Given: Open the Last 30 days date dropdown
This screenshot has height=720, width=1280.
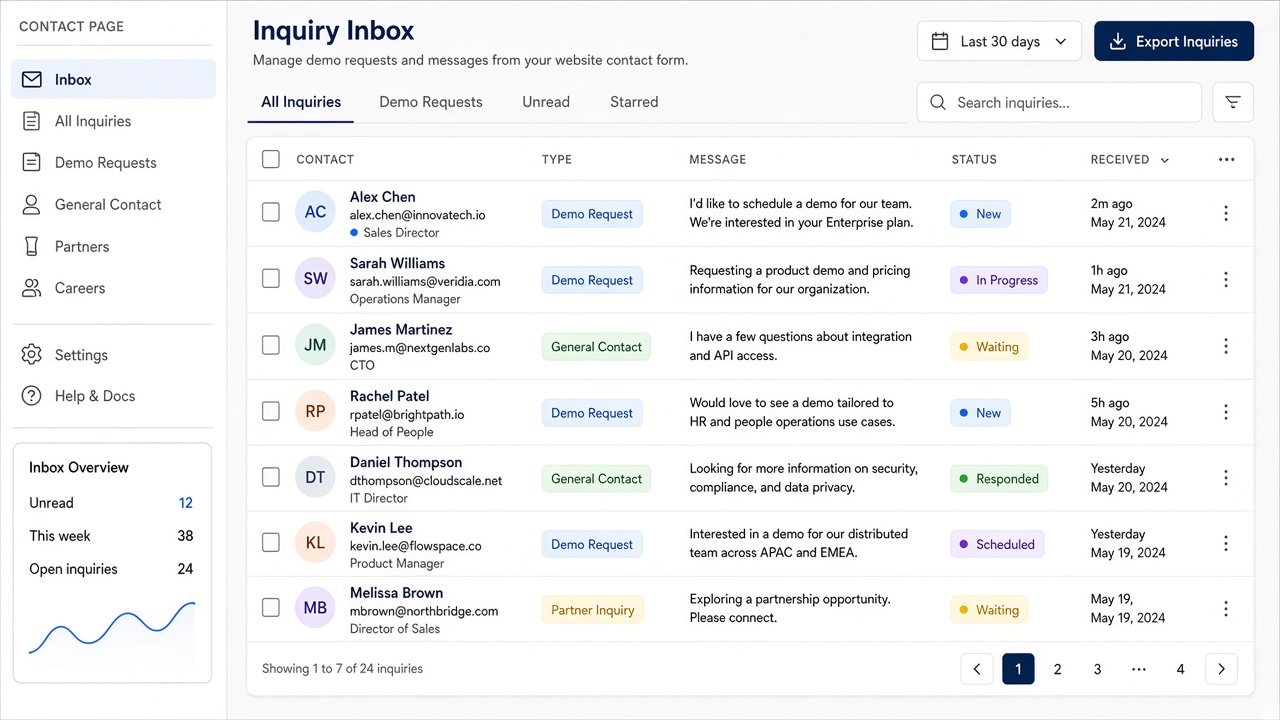Looking at the screenshot, I should click(999, 41).
